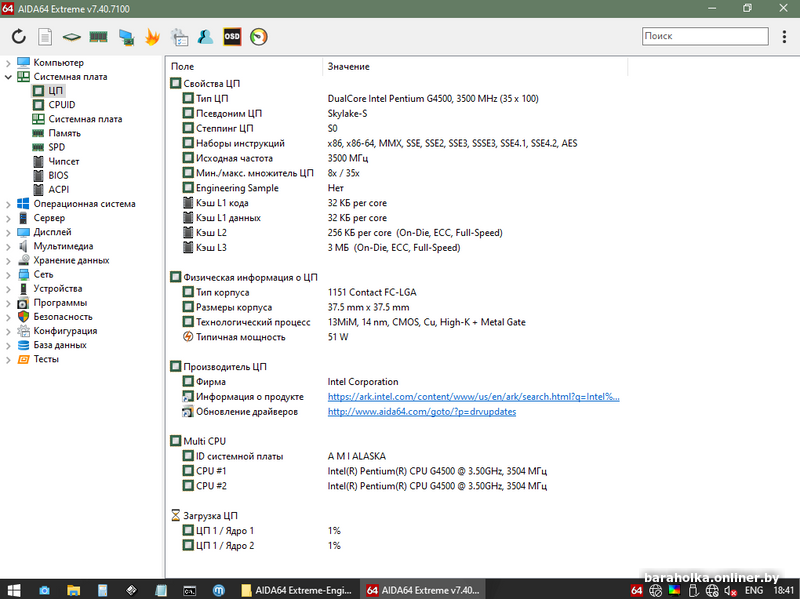Expand the Компьютер tree node
800x599 pixels.
(x=8, y=62)
